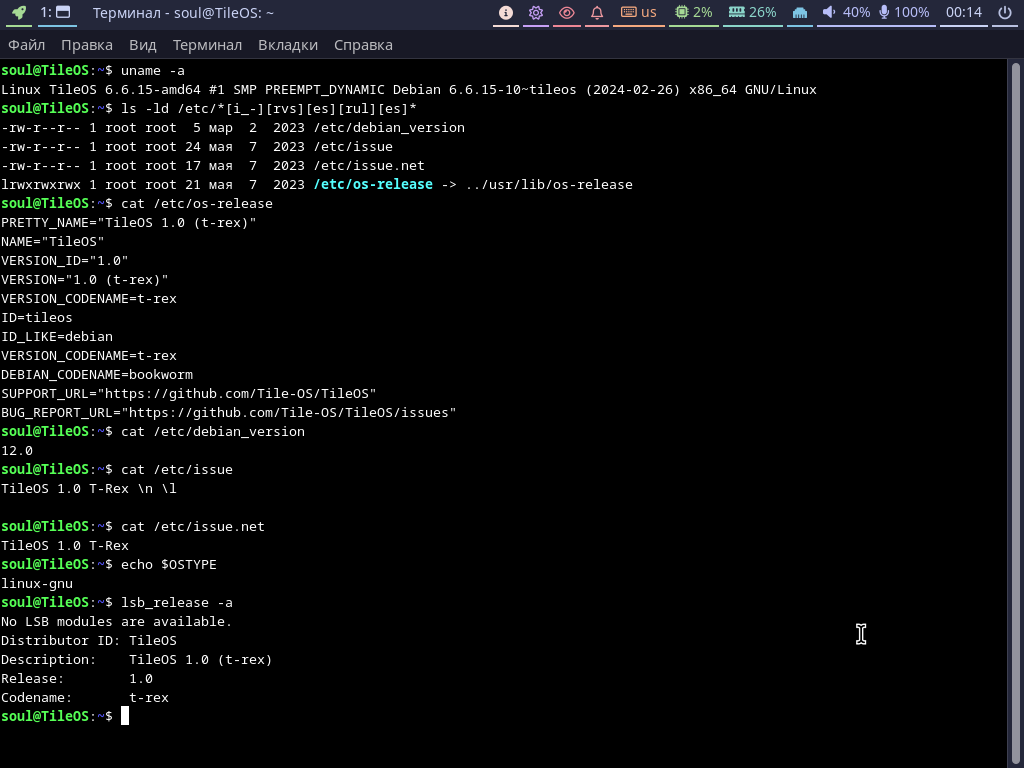Click the '/etc/debian_version' listing row
The width and height of the screenshot is (1024, 768).
point(232,127)
